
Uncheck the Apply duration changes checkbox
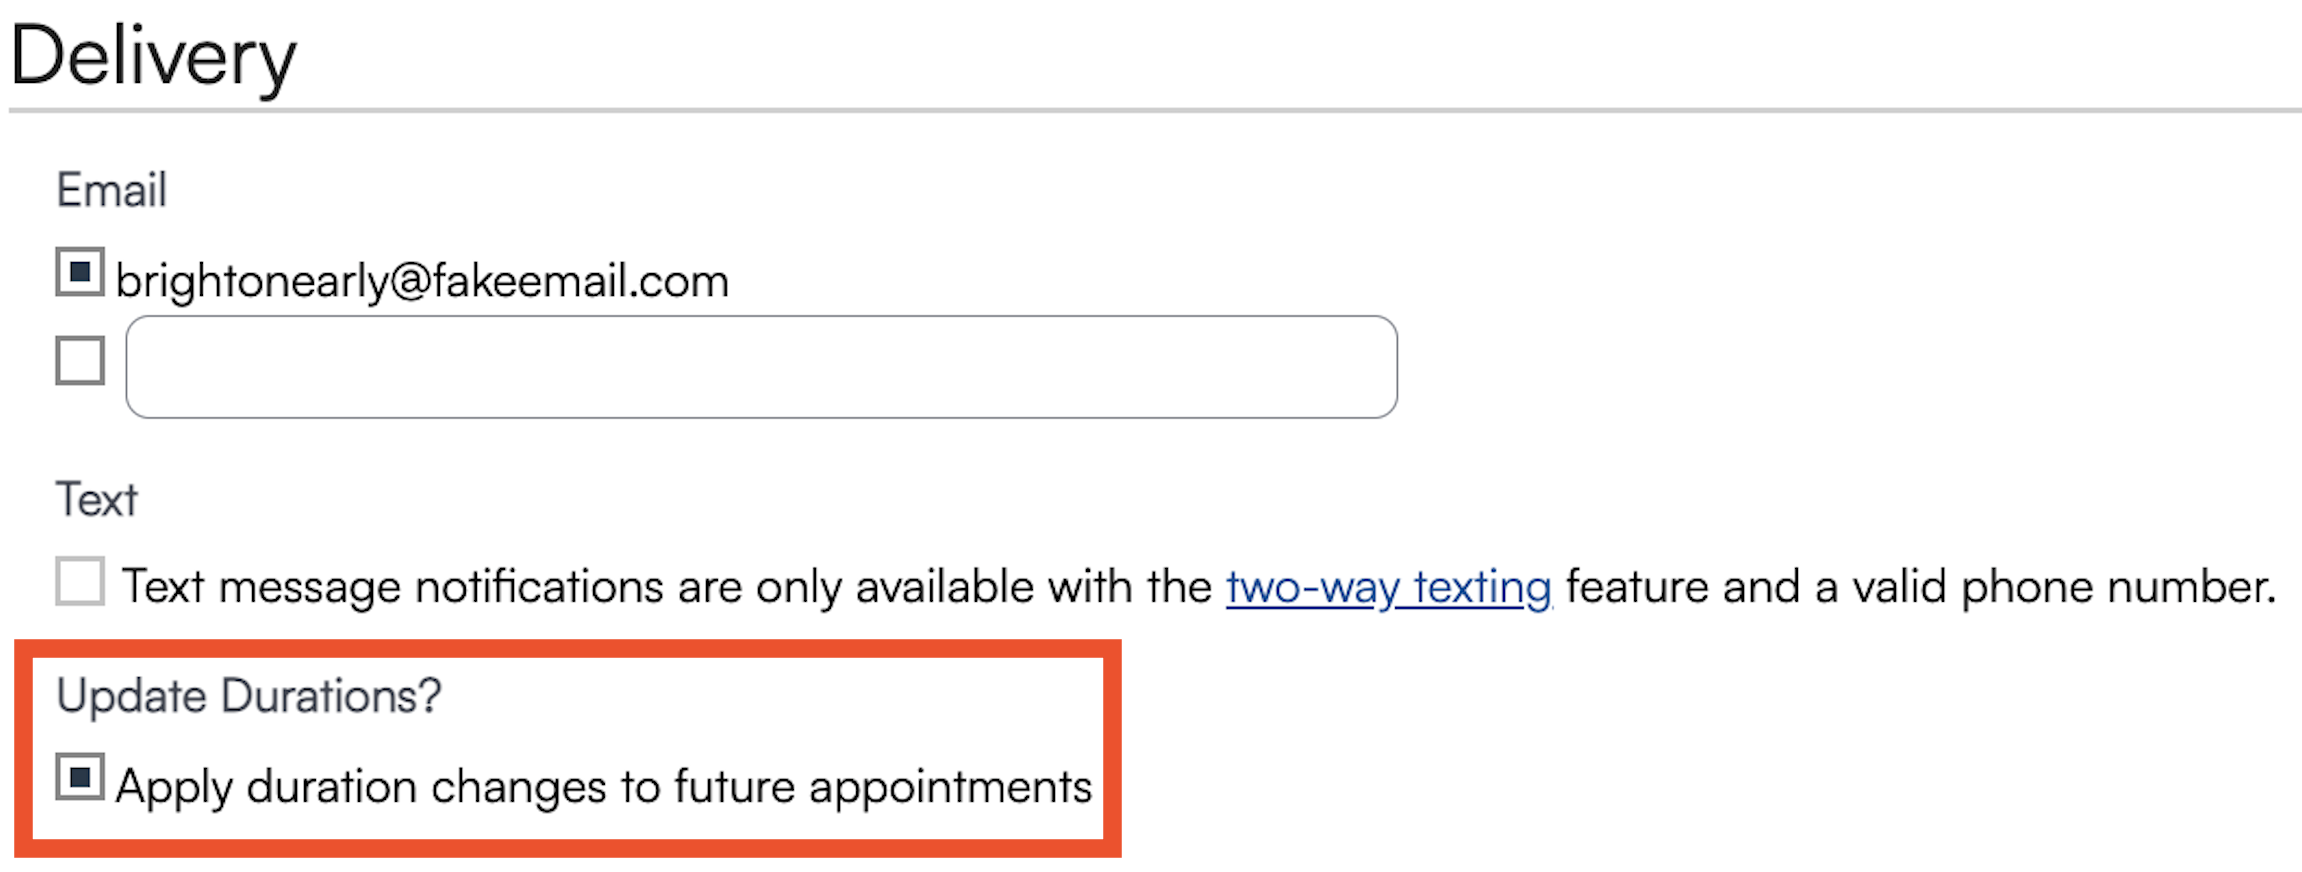point(80,777)
